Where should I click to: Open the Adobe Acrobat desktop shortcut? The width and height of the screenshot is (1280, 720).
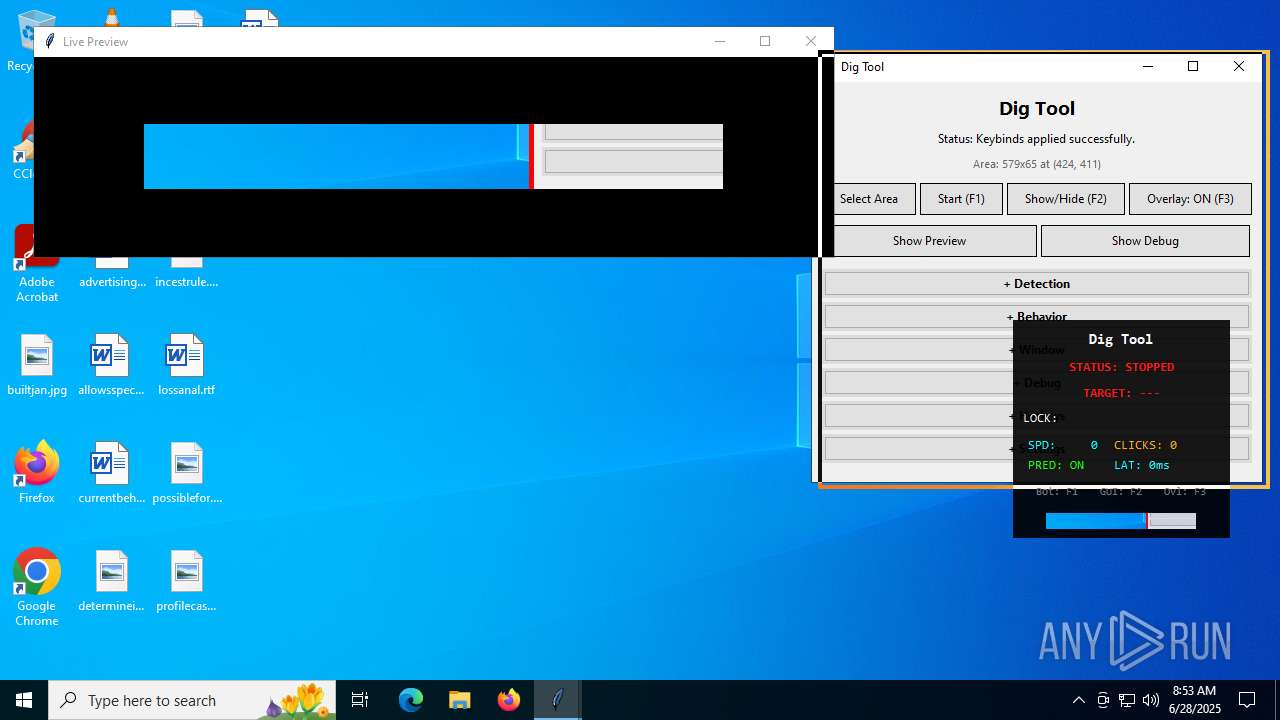click(37, 264)
